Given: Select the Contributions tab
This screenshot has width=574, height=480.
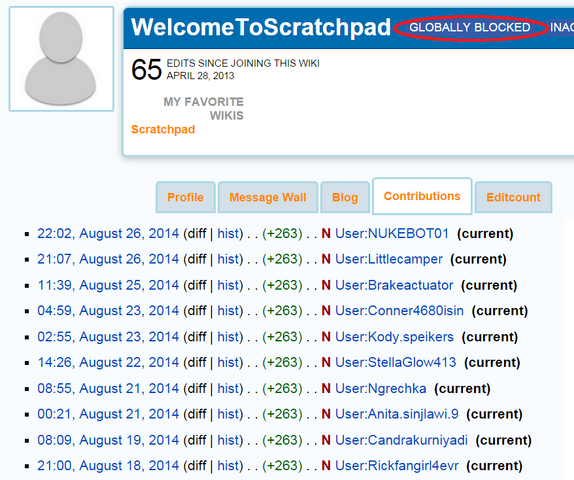Looking at the screenshot, I should (x=422, y=196).
